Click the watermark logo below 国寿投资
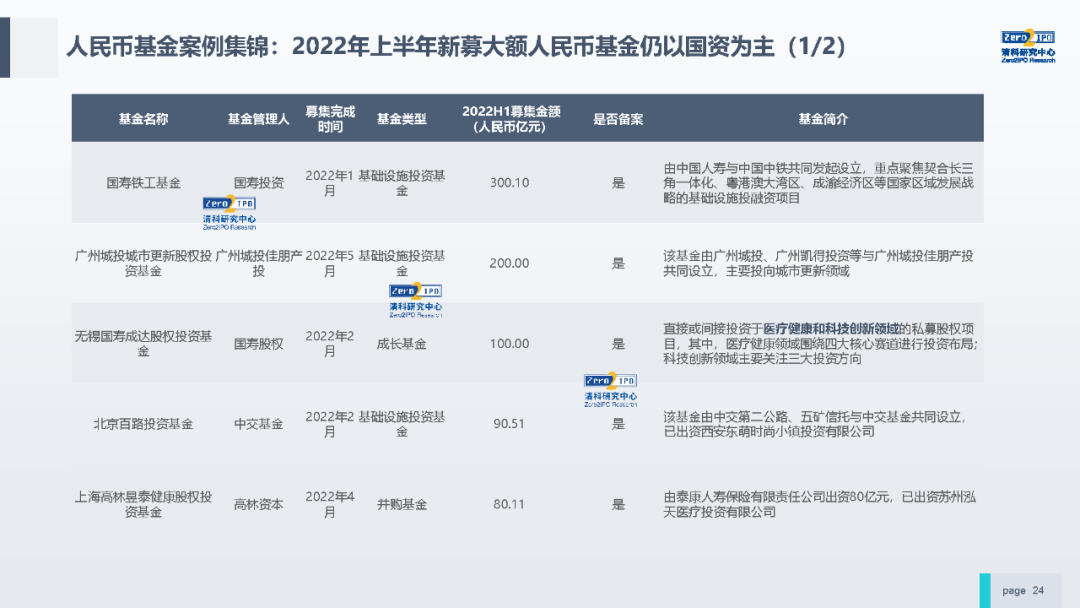 tap(229, 213)
